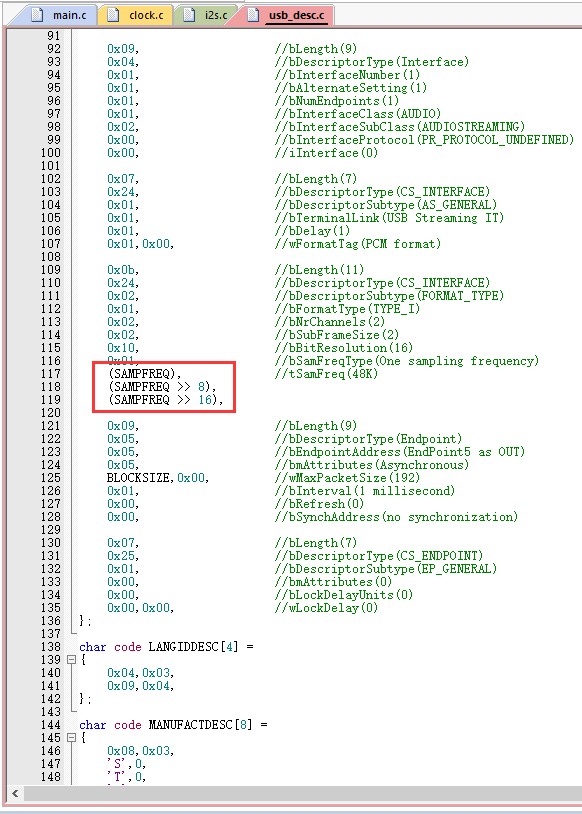Click the //wMaxPacketSize(192) comment

347,478
